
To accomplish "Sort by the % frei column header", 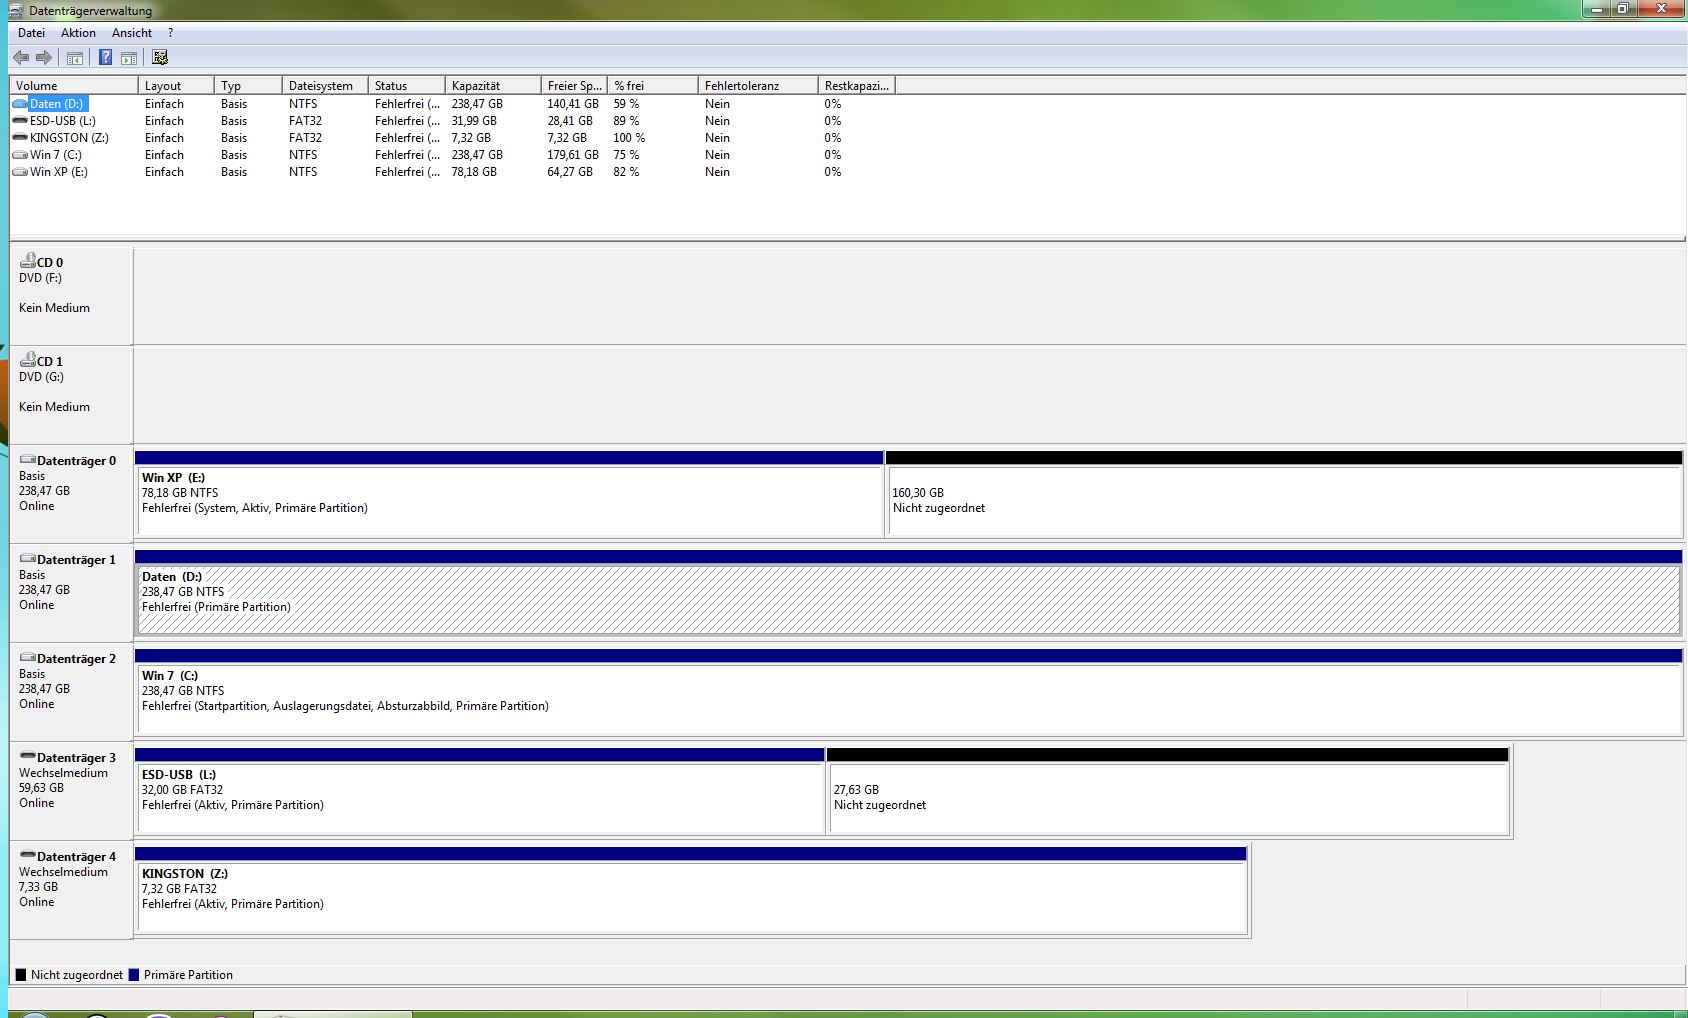I will coord(653,86).
